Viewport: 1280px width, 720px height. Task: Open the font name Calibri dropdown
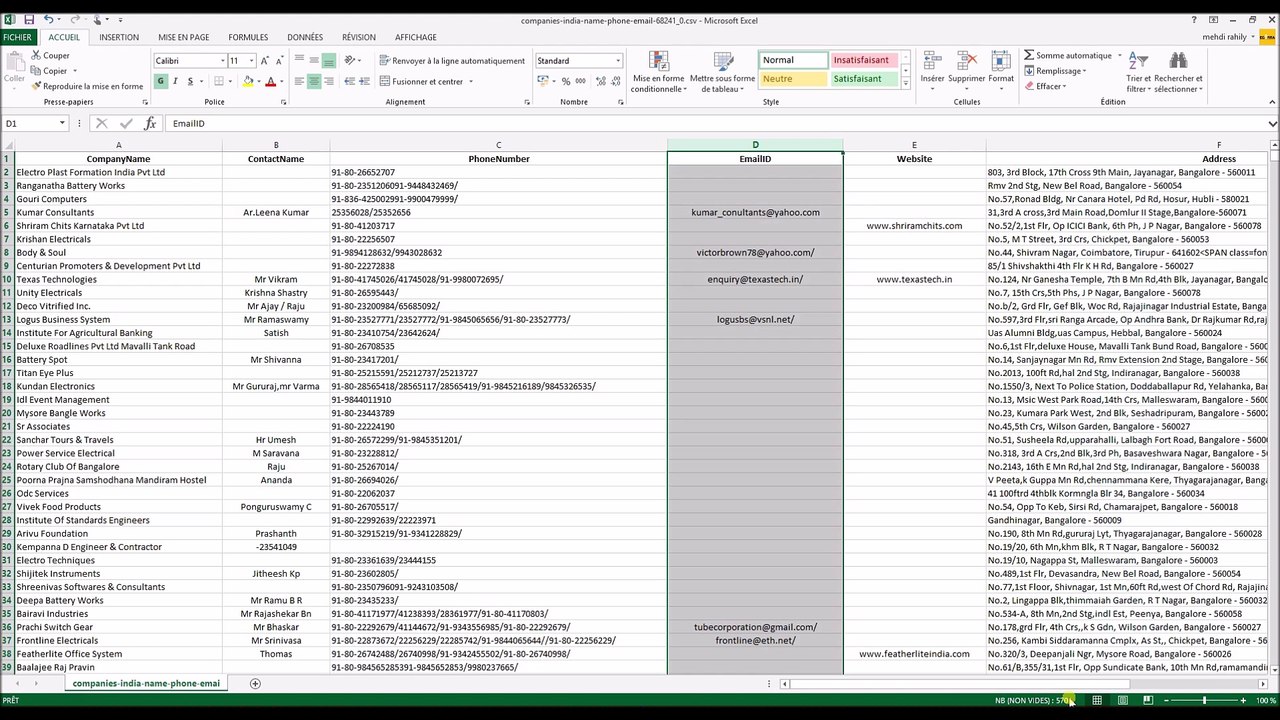coord(222,61)
